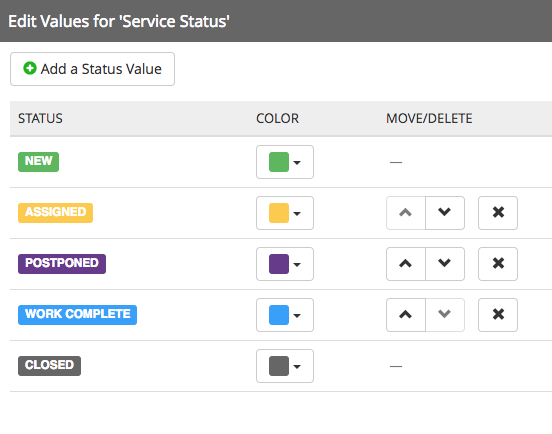Open the color dropdown for ASSIGNED
The height and width of the screenshot is (434, 552).
pyautogui.click(x=285, y=213)
